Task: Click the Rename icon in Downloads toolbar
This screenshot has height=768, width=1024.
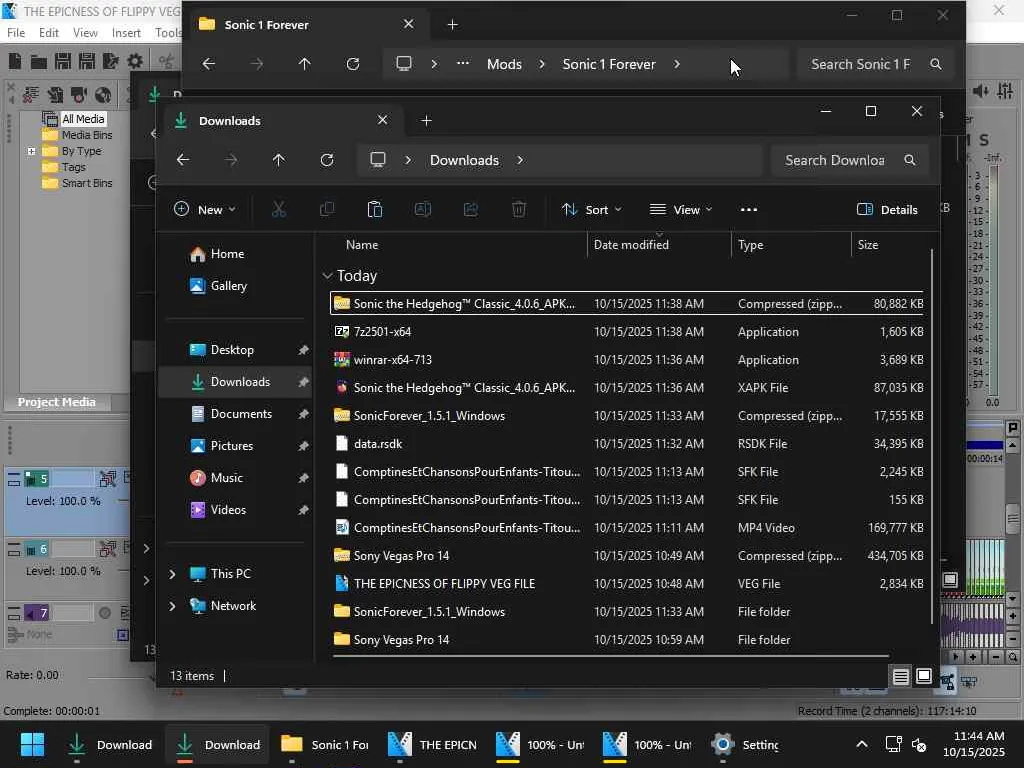Action: [423, 210]
